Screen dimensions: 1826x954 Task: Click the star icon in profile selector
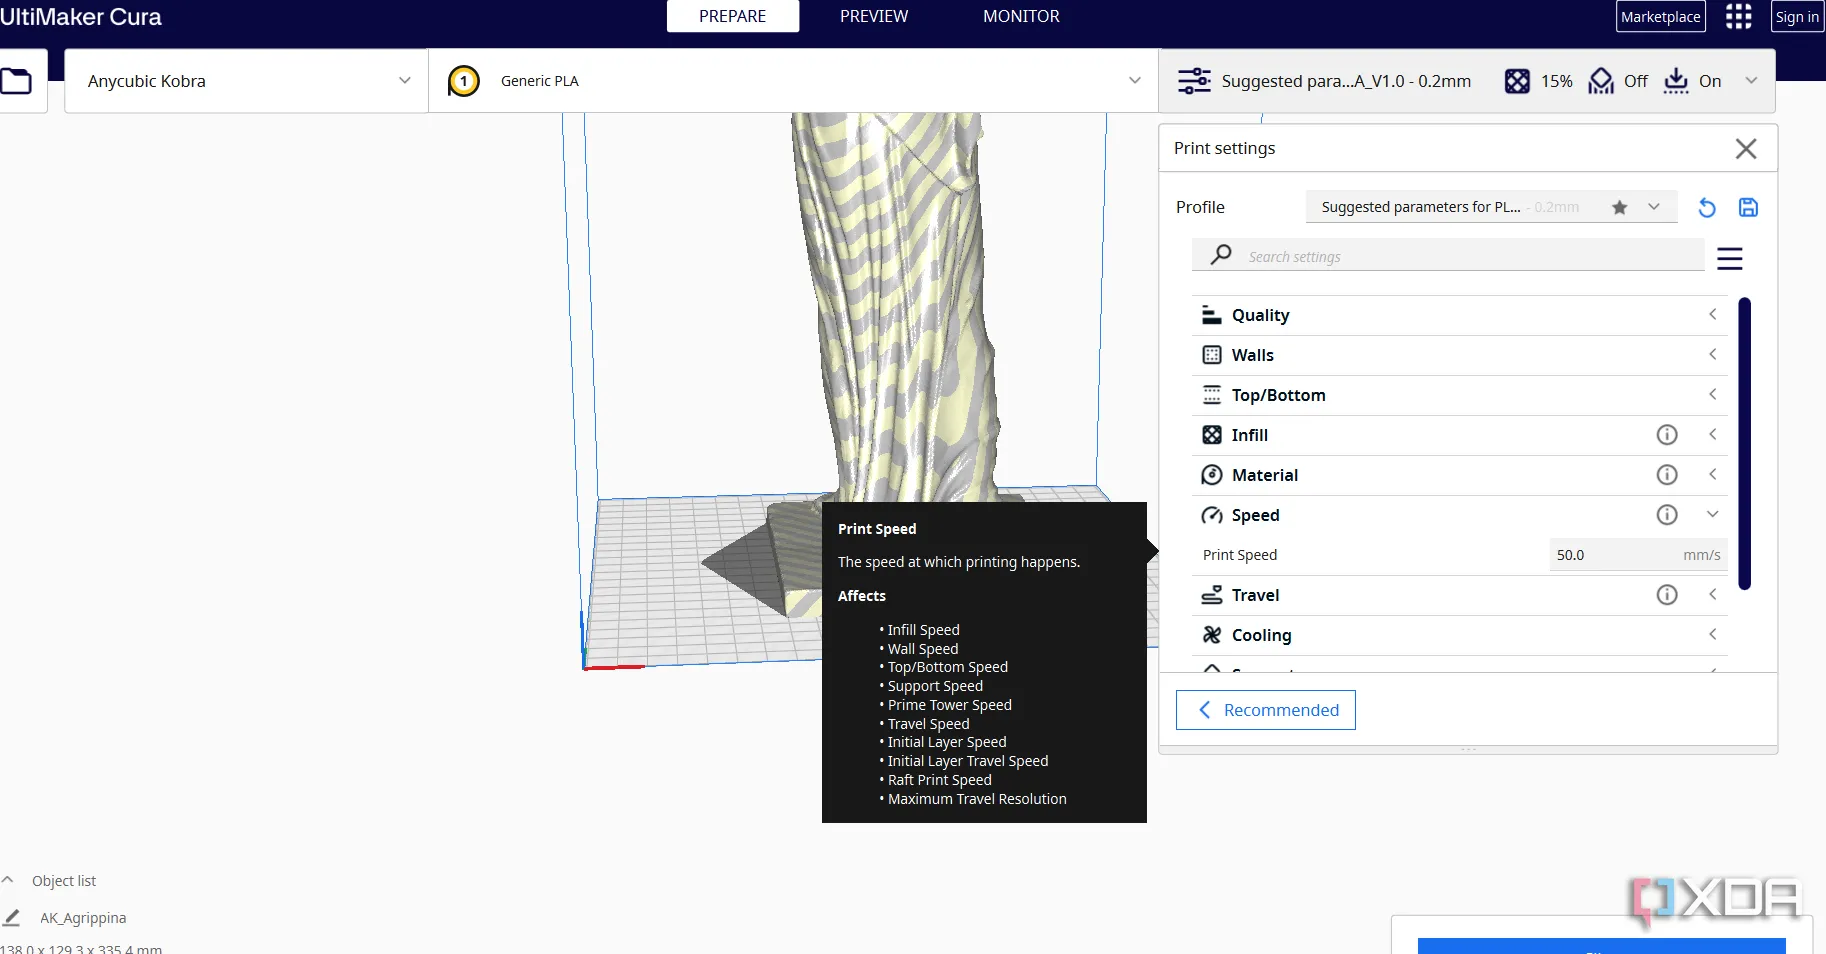click(1620, 207)
